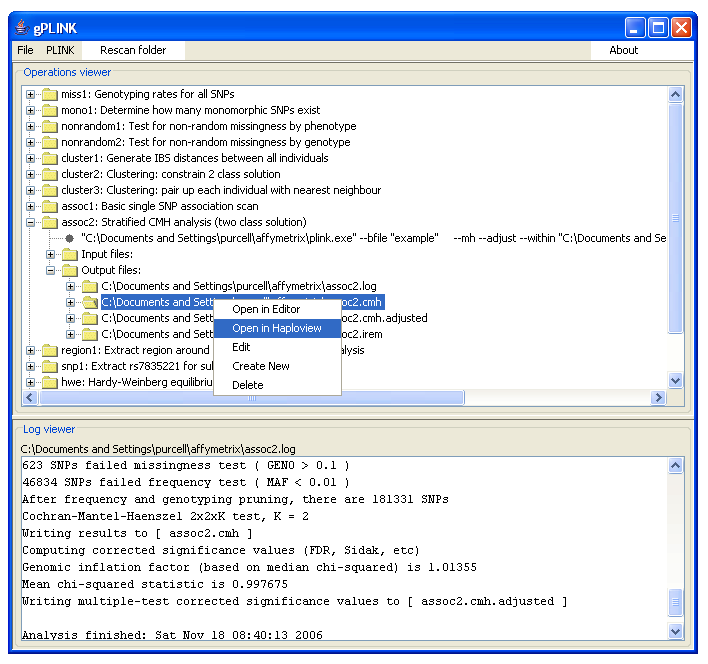Click log viewer scroll up arrow

click(x=675, y=466)
